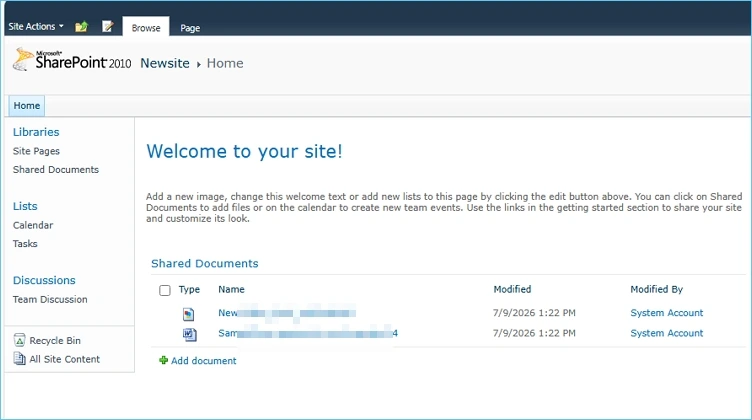The width and height of the screenshot is (752, 420).
Task: Click the Navigate Up folder icon
Action: click(x=82, y=26)
